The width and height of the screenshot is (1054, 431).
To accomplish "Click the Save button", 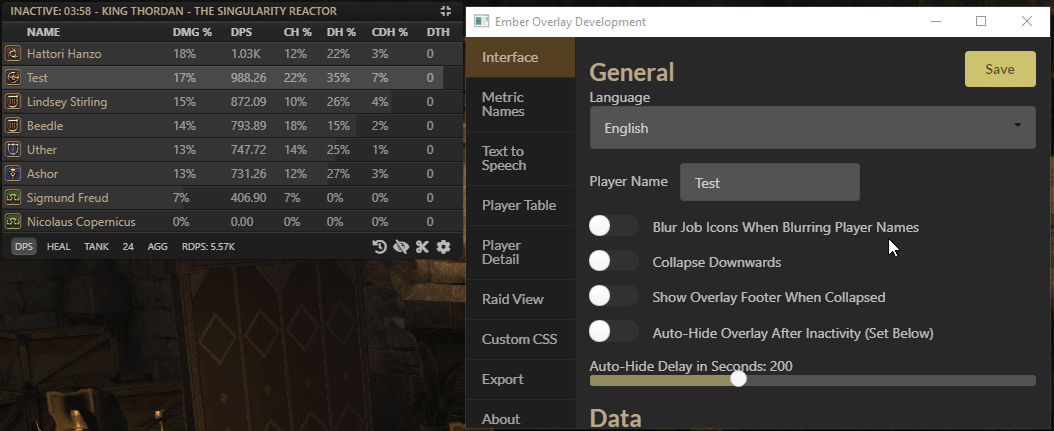I will click(x=1000, y=69).
